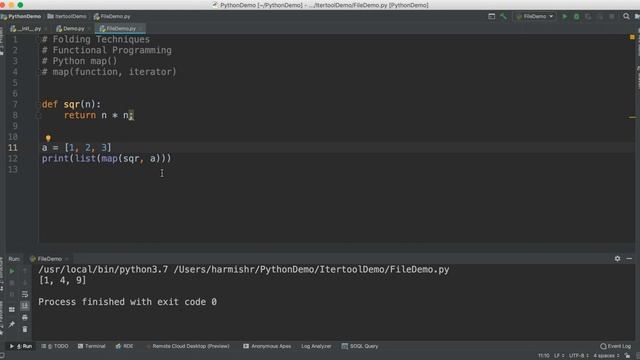
Task: Open the SOQL Query tool window
Action: 360,346
